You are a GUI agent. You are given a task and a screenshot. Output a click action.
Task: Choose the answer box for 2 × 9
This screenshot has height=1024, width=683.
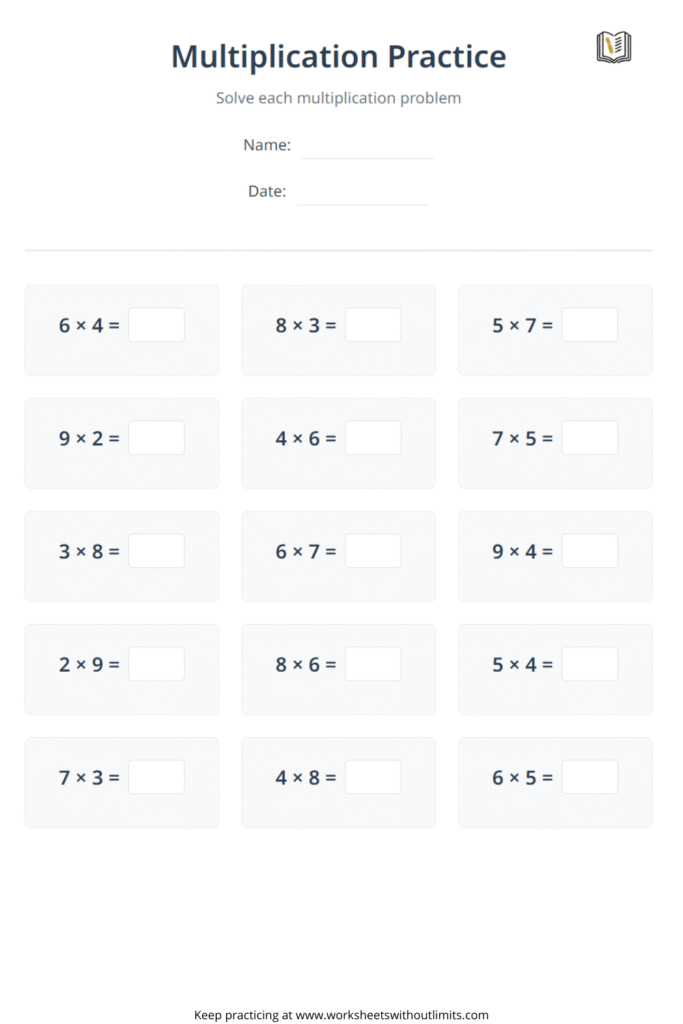(157, 664)
